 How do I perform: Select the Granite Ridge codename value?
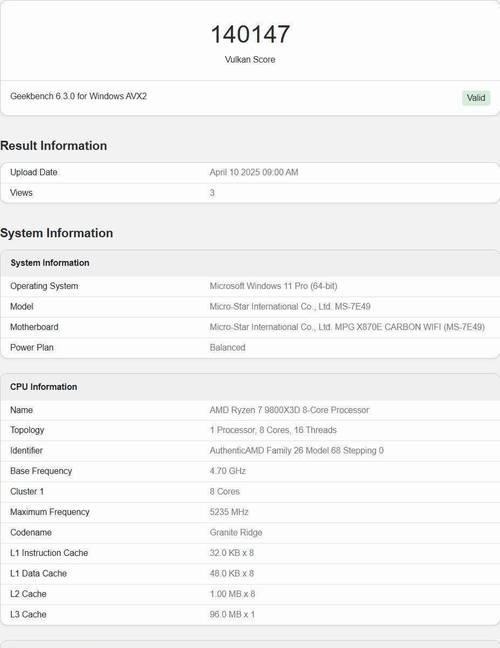coord(236,532)
